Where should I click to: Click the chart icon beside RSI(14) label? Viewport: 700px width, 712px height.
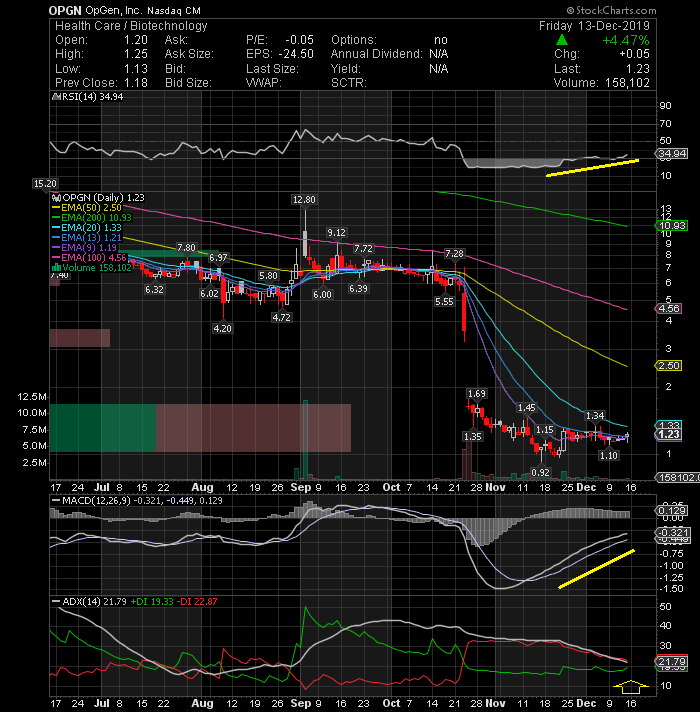tap(56, 97)
